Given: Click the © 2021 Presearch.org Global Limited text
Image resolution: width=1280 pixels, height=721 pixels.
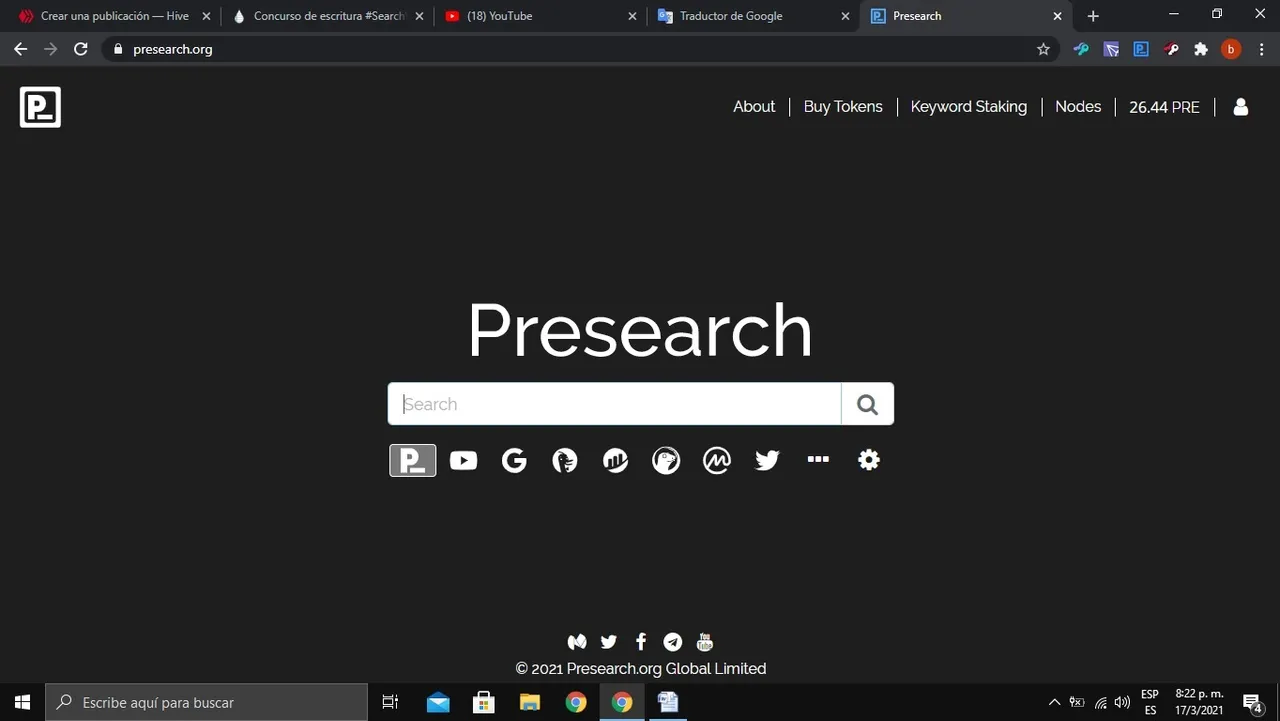Looking at the screenshot, I should pyautogui.click(x=641, y=668).
